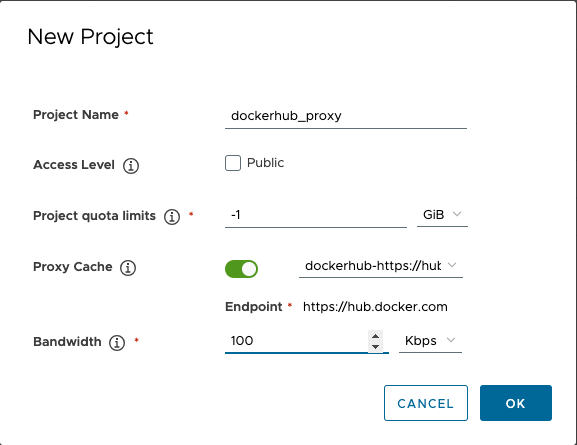Click the New Project dialog title
The width and height of the screenshot is (577, 445).
[90, 37]
